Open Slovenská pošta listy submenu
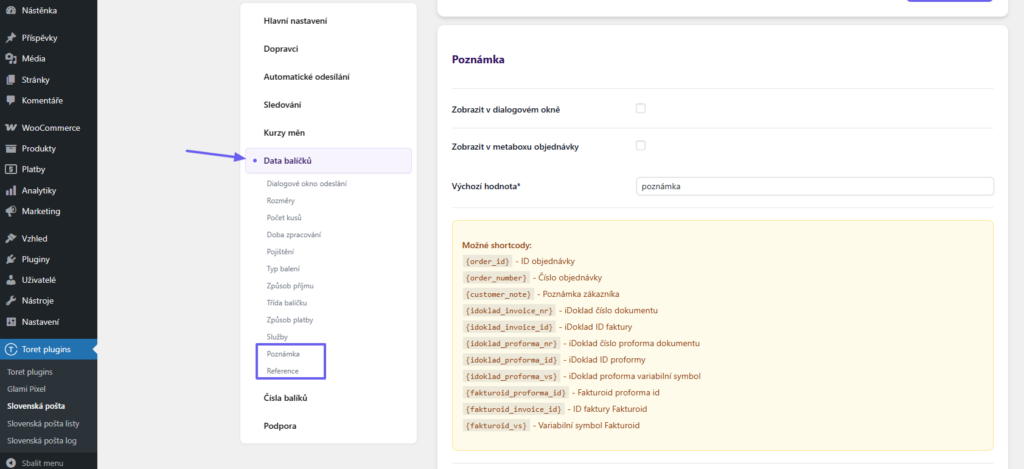 pos(43,423)
